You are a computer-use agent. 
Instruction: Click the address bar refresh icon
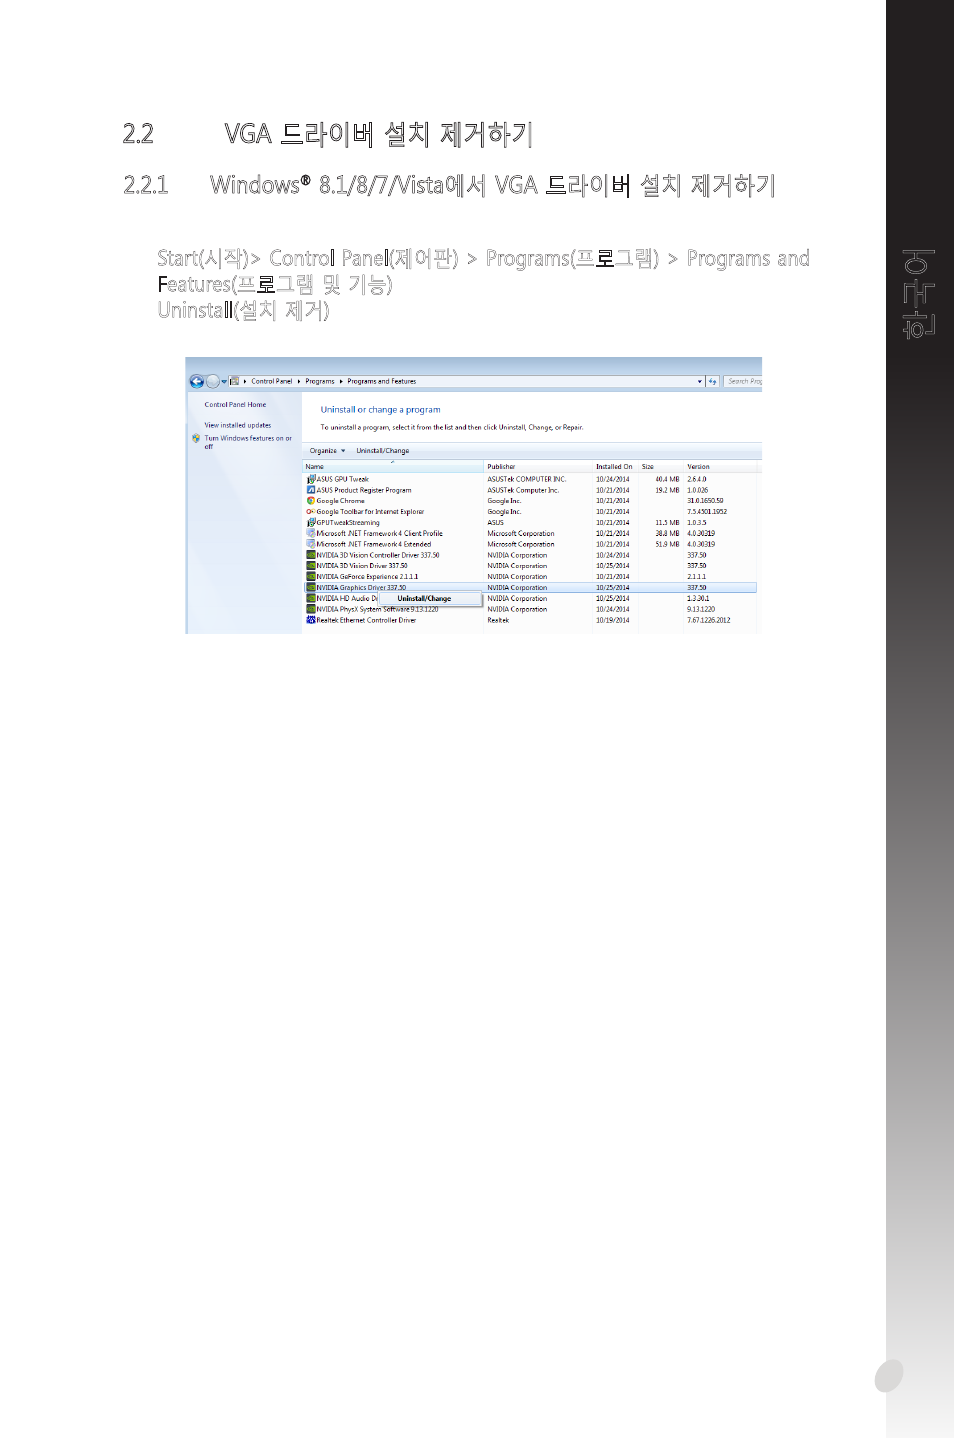[712, 381]
